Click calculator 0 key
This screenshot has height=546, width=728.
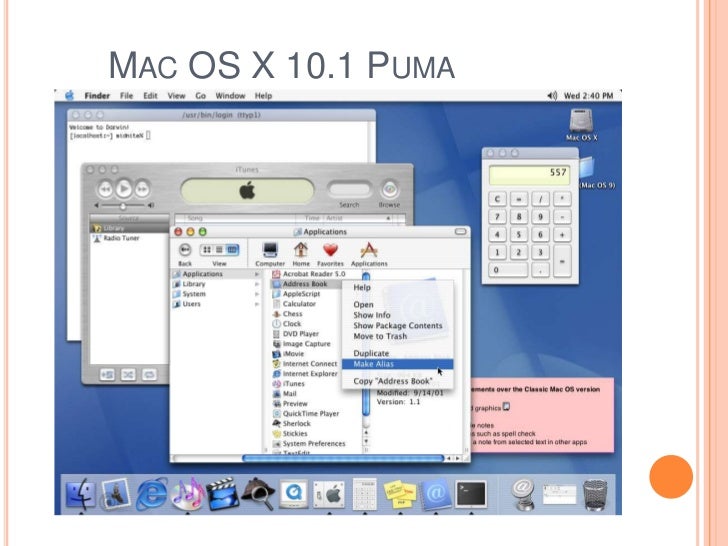pos(508,270)
